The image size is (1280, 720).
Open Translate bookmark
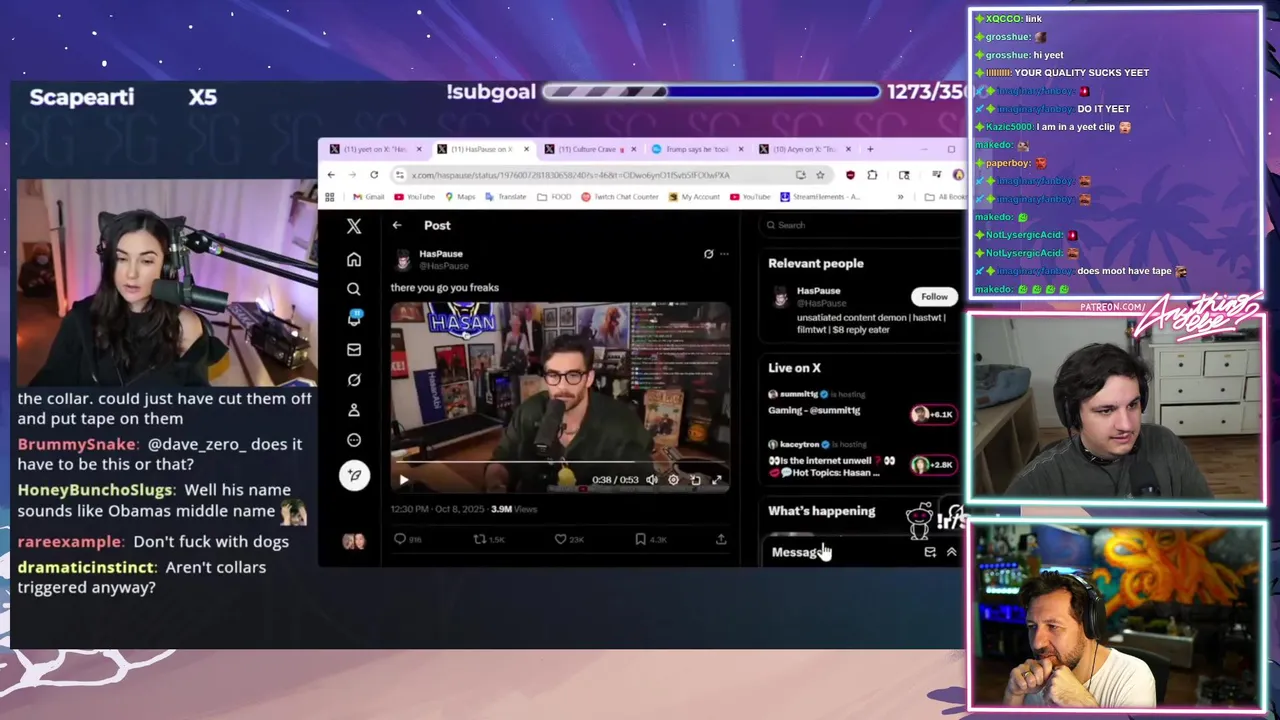[506, 197]
